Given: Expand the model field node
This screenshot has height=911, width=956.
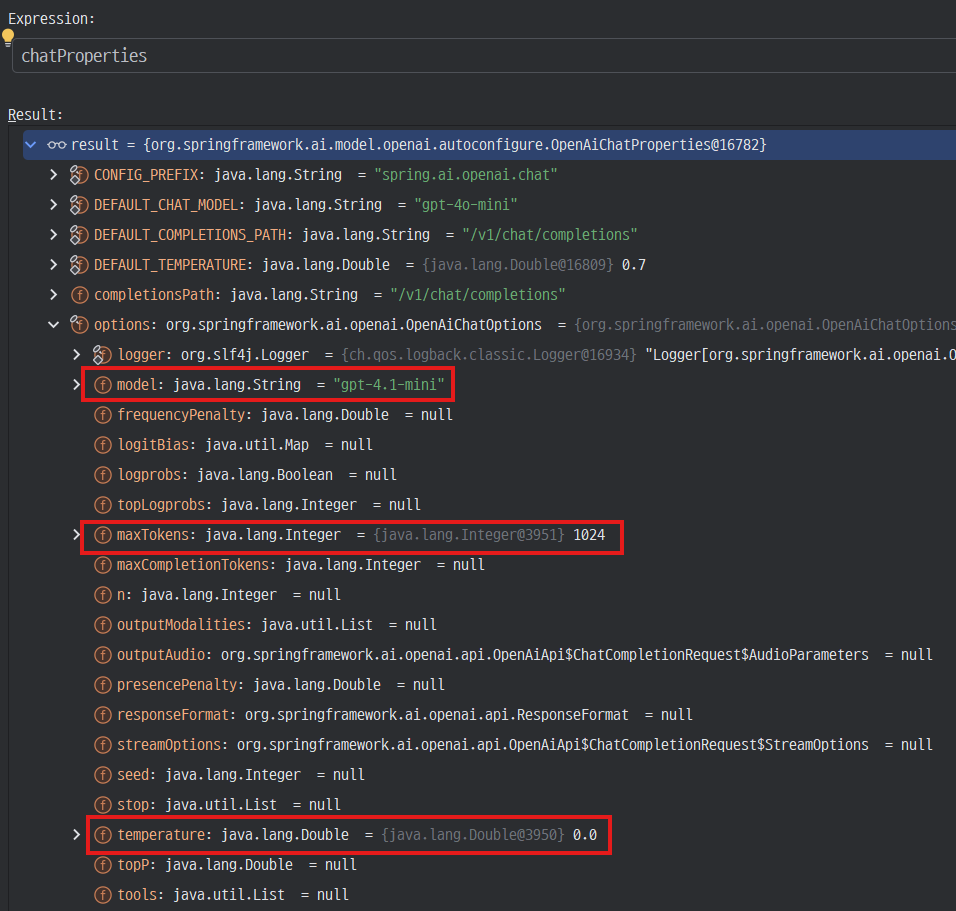Looking at the screenshot, I should pyautogui.click(x=76, y=384).
